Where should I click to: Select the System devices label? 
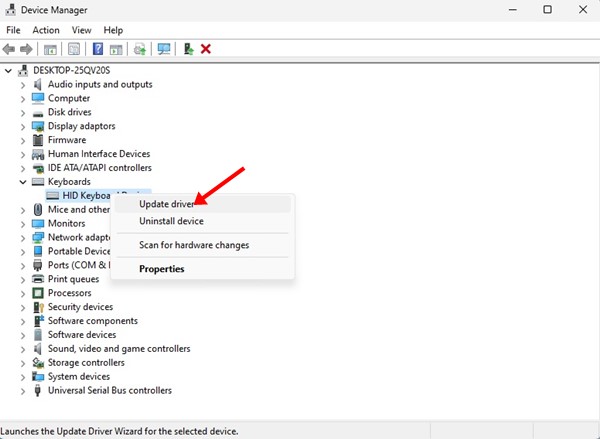point(79,377)
